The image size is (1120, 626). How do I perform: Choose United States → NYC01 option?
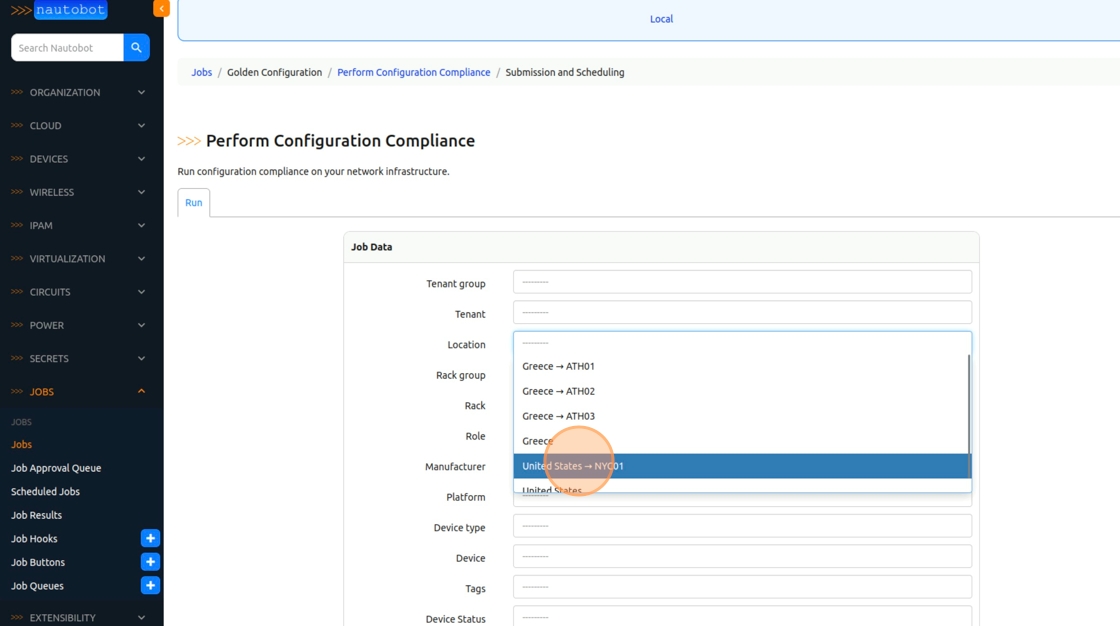(x=572, y=466)
